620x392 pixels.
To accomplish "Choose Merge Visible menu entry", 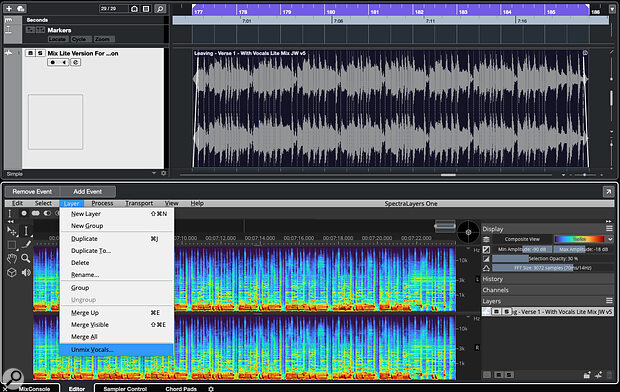I will (116, 325).
